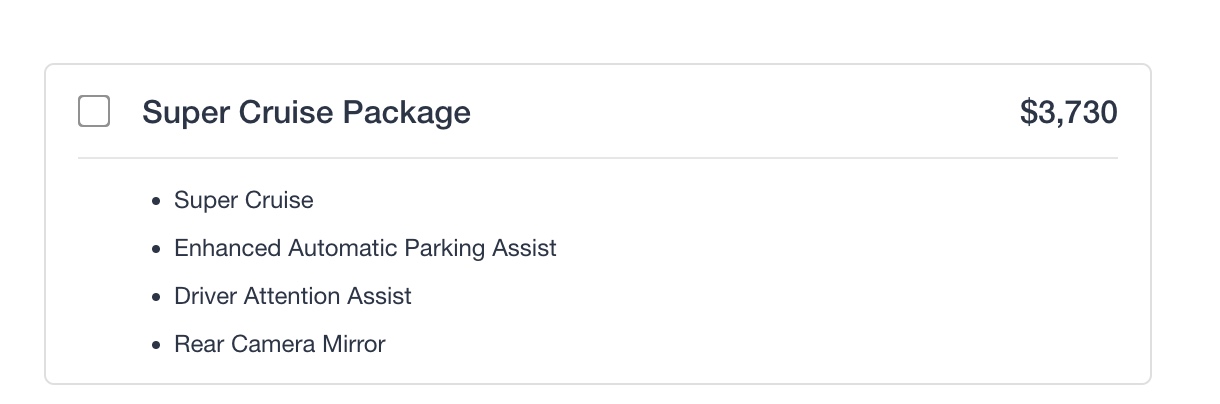Select the Driver Attention Assist item
1220x404 pixels.
click(x=293, y=296)
